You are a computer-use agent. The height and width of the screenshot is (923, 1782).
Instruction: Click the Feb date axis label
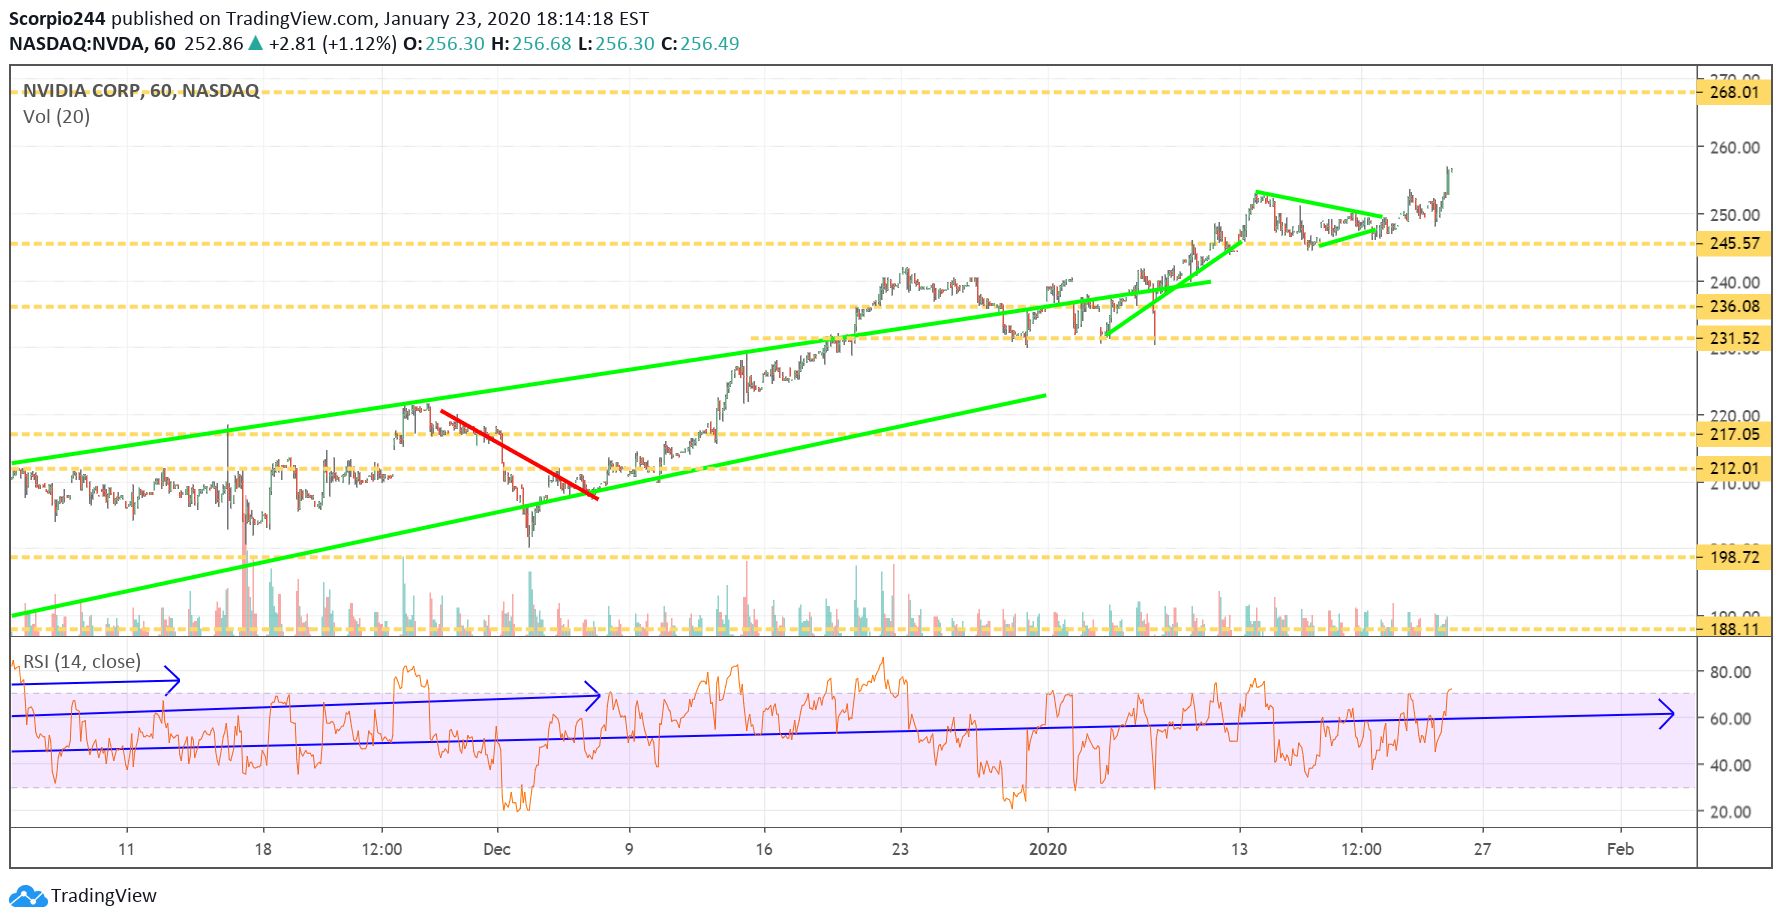[1620, 849]
